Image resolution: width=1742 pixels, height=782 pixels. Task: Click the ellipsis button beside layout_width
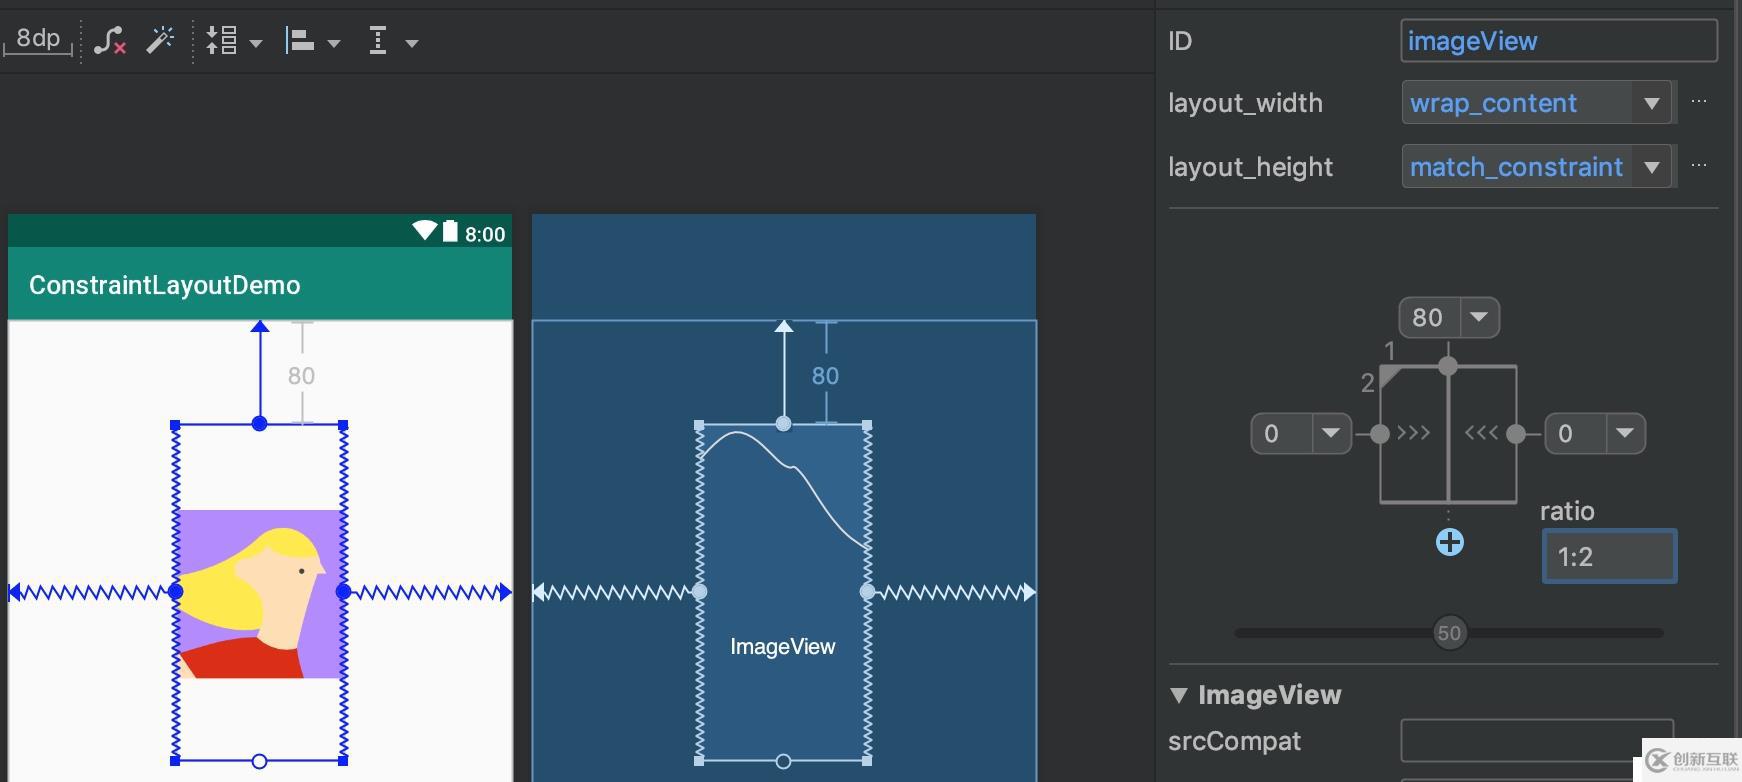point(1699,102)
